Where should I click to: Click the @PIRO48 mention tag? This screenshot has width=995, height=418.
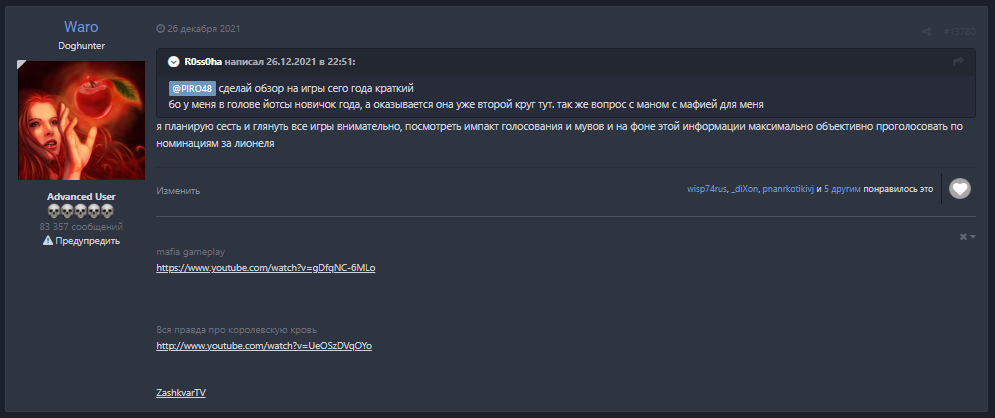[x=193, y=88]
